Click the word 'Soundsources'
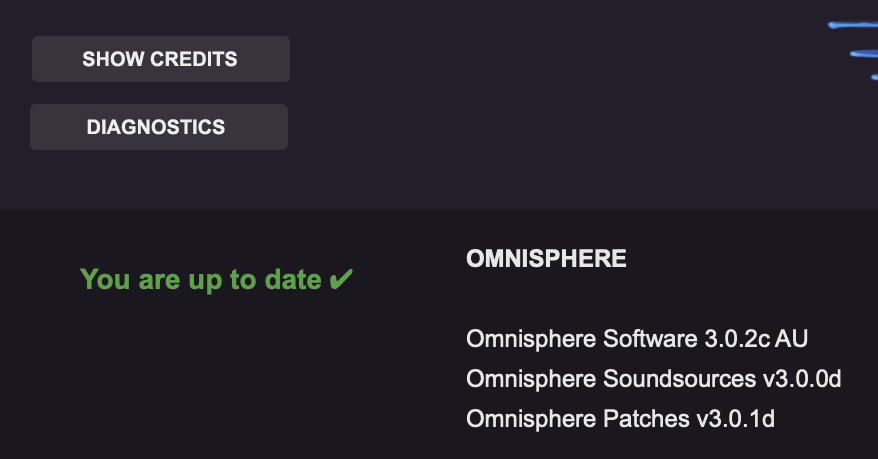The height and width of the screenshot is (459, 878). pyautogui.click(x=679, y=379)
